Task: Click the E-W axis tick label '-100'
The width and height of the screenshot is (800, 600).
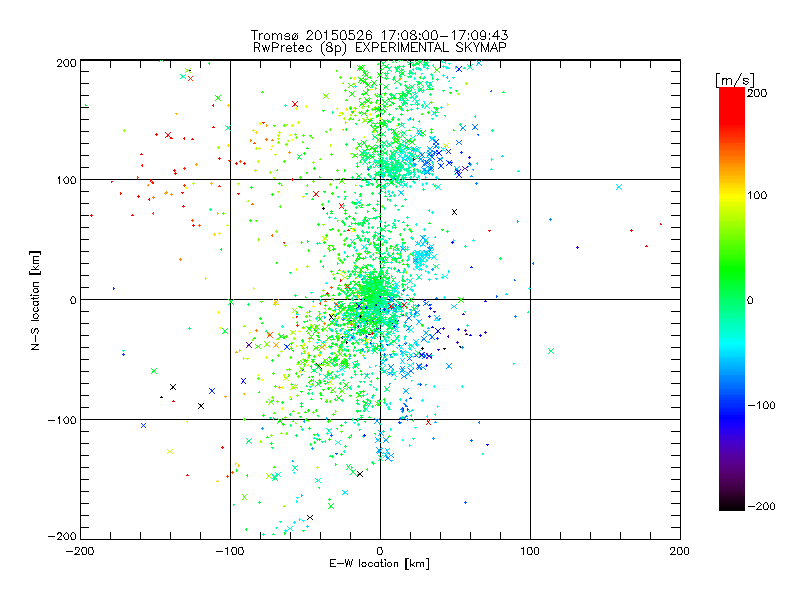Action: (230, 551)
